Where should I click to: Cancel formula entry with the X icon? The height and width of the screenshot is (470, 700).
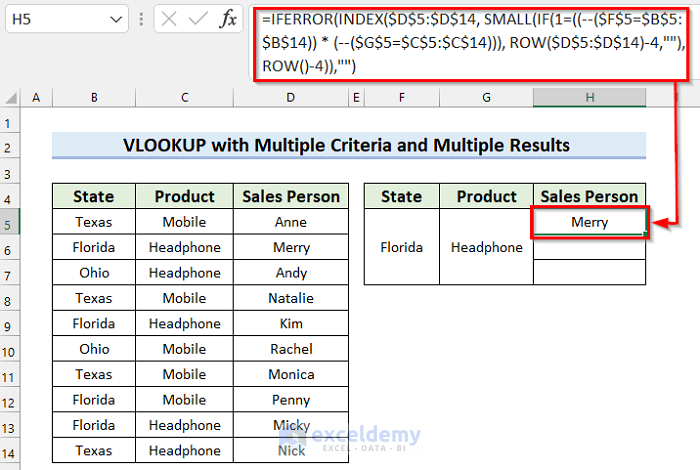169,19
